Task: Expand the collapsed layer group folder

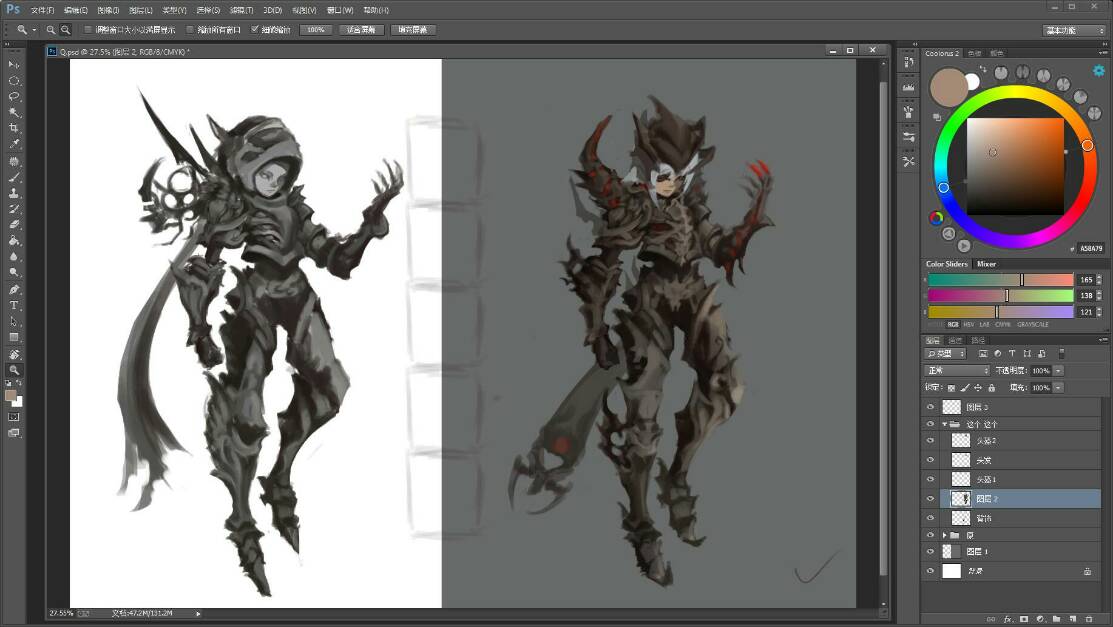Action: [945, 535]
